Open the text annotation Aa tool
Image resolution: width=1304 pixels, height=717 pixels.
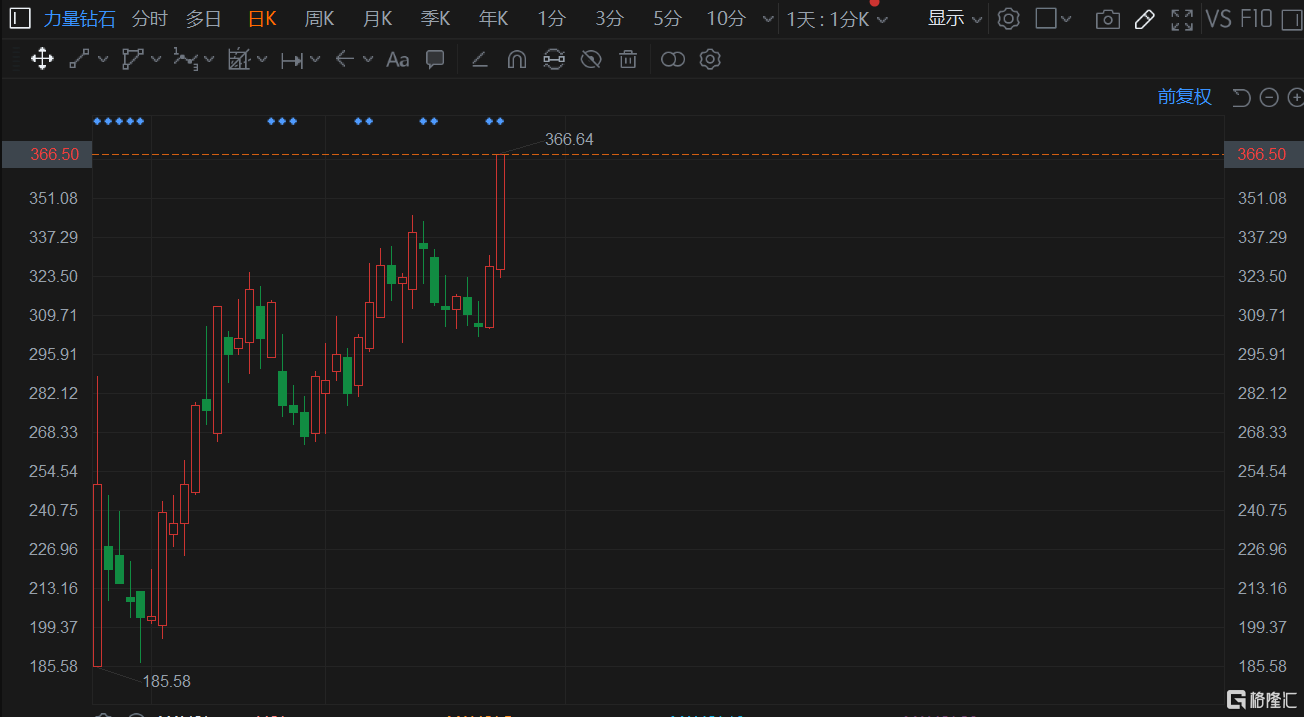click(x=397, y=60)
